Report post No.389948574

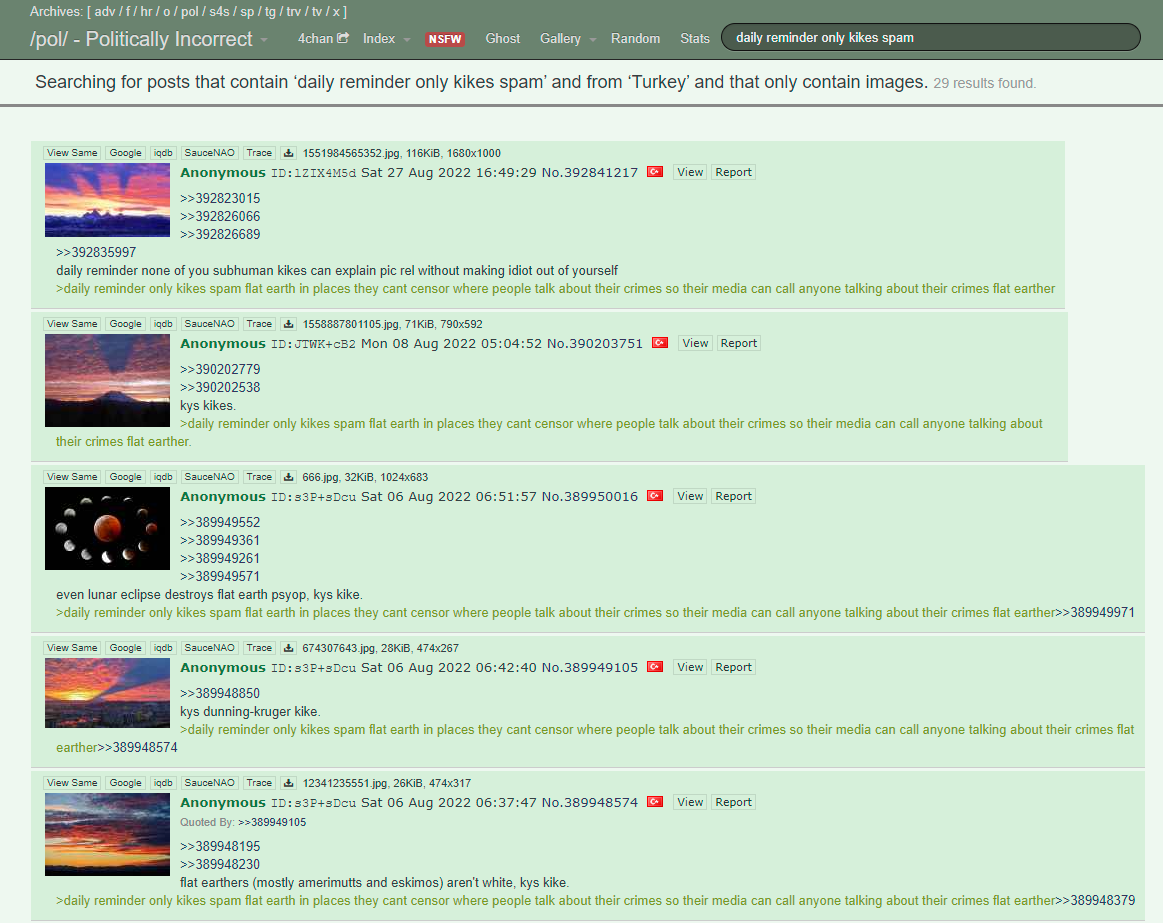point(734,802)
